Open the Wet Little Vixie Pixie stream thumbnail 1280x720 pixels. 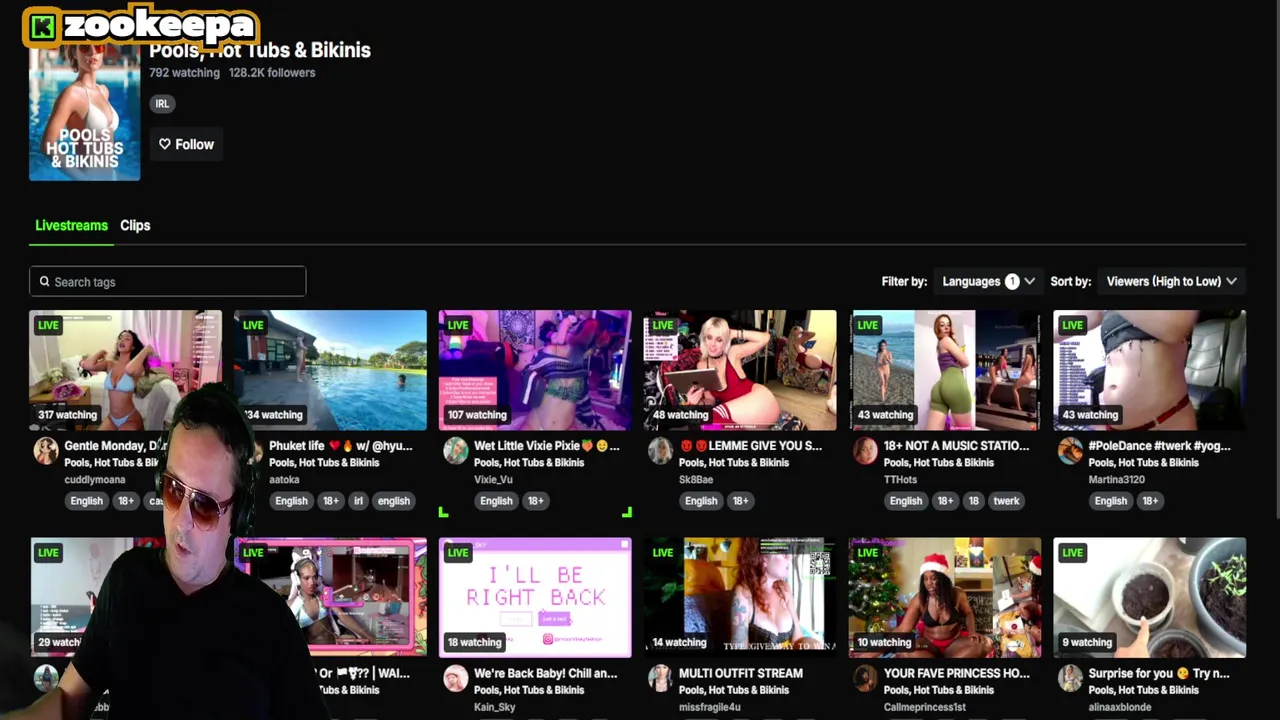click(x=535, y=370)
